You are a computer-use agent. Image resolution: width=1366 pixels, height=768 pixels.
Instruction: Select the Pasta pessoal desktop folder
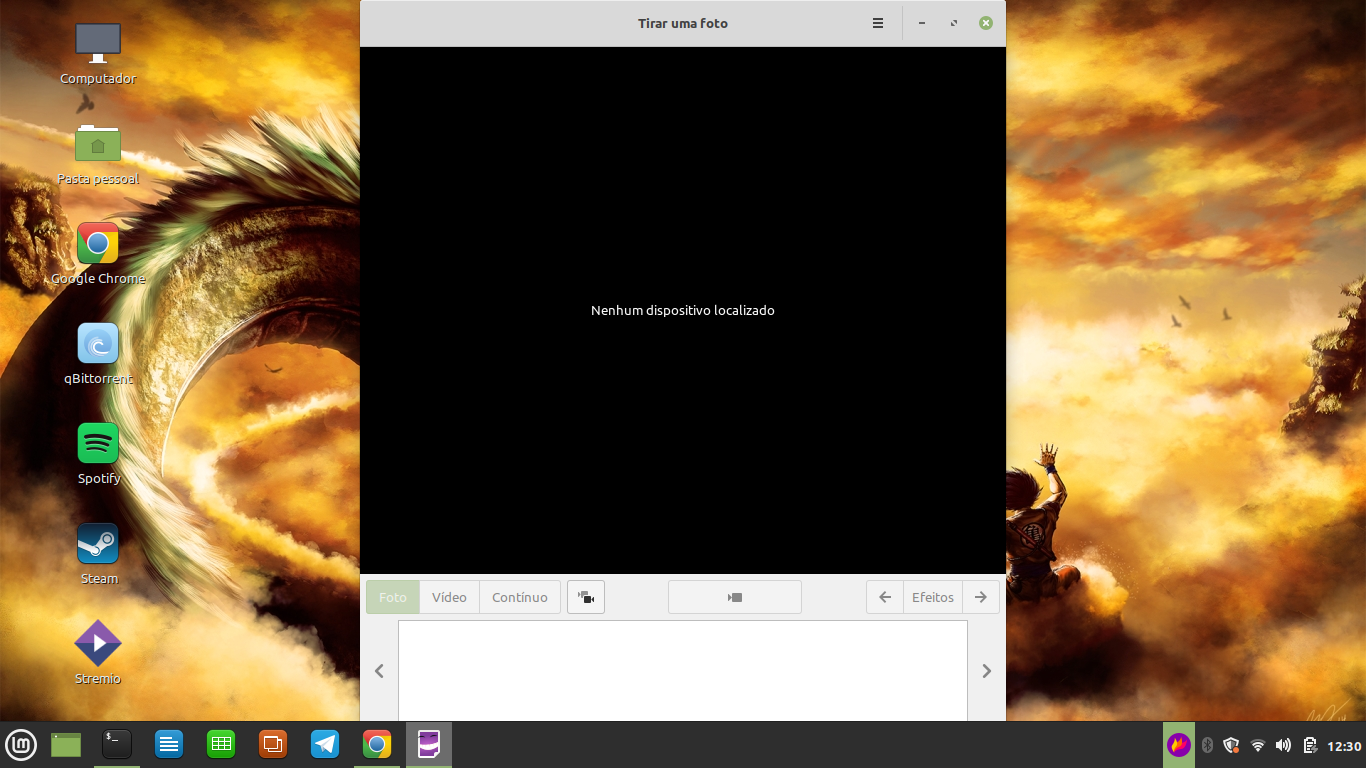coord(98,155)
